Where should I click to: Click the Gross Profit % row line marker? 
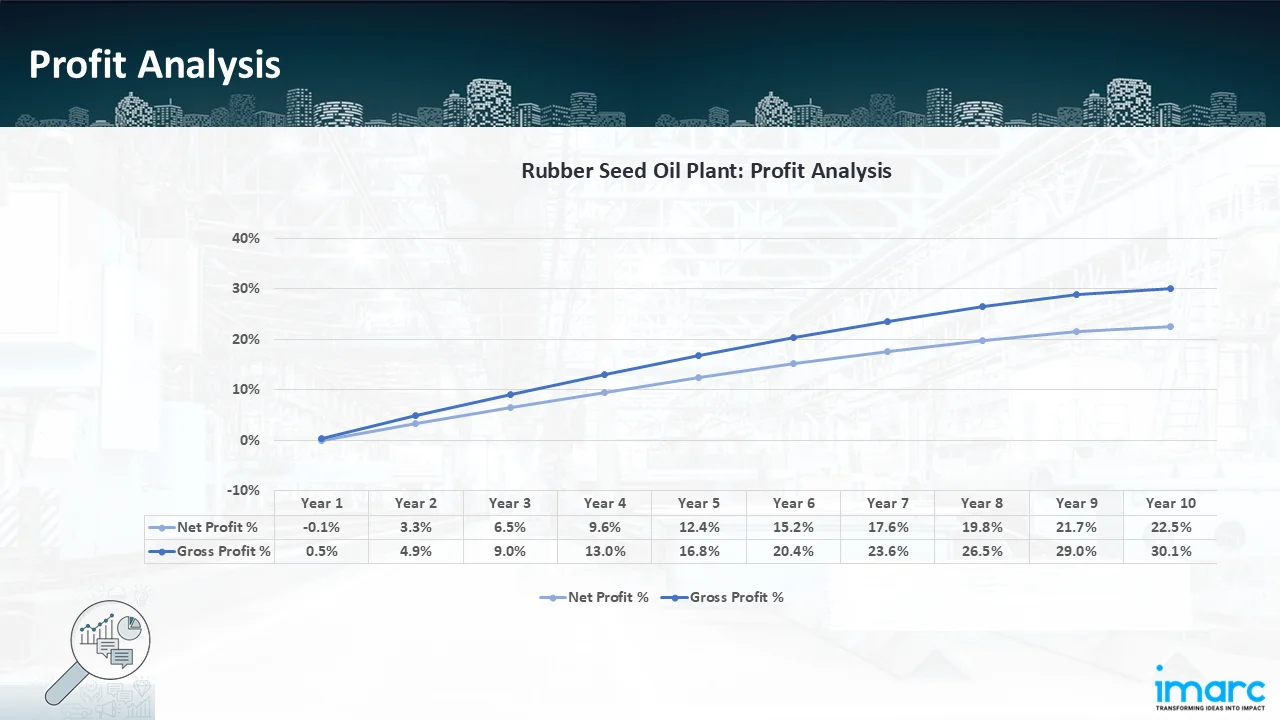(162, 551)
